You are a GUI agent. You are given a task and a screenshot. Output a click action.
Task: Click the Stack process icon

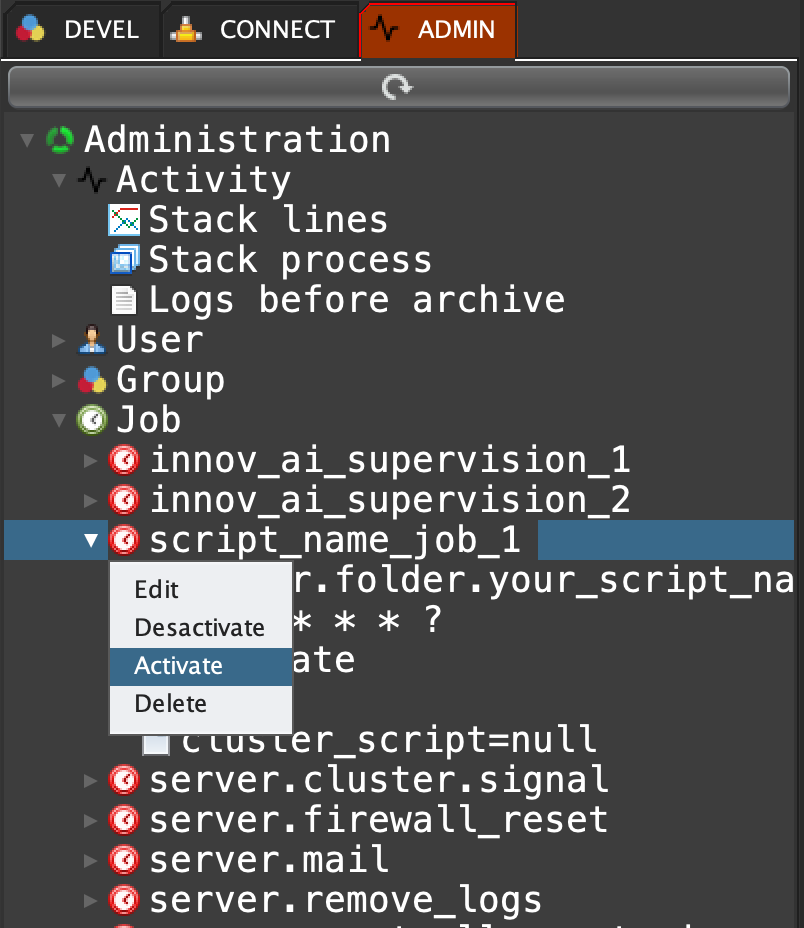click(x=124, y=260)
